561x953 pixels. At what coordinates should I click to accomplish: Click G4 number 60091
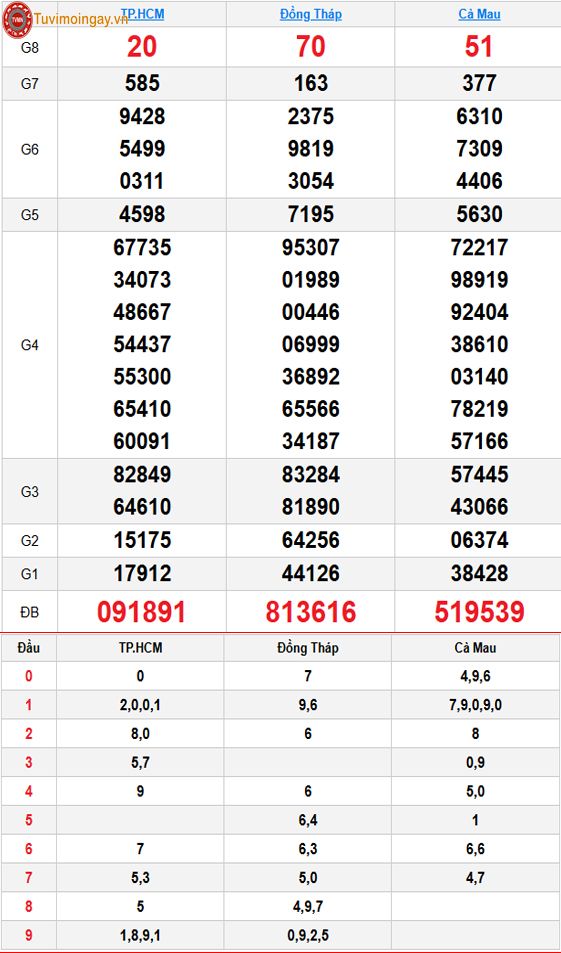point(142,441)
